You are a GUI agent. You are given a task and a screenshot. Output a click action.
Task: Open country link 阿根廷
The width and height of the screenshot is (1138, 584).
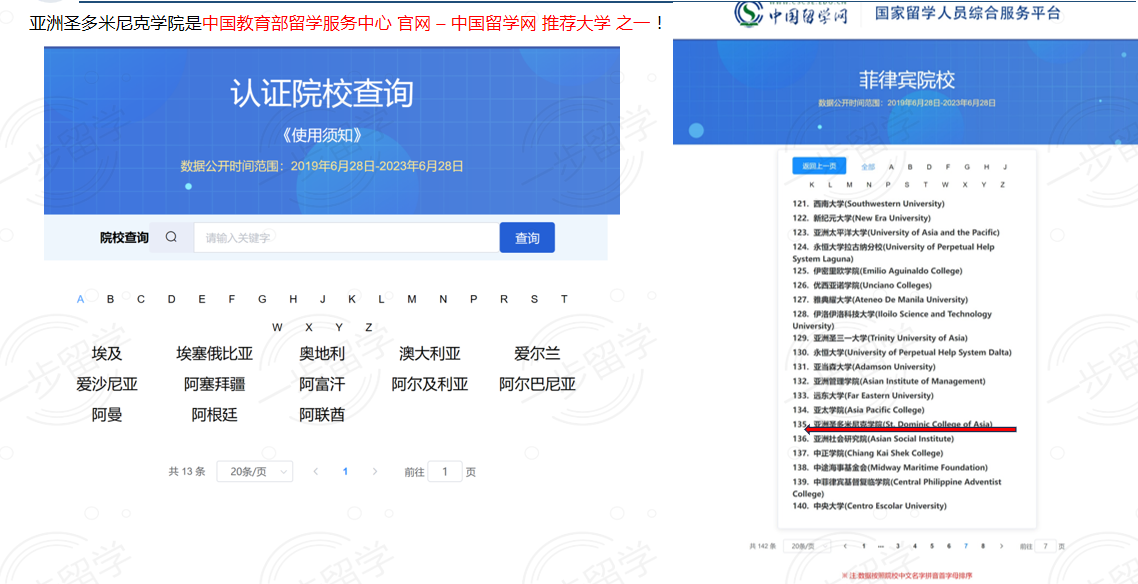point(214,414)
